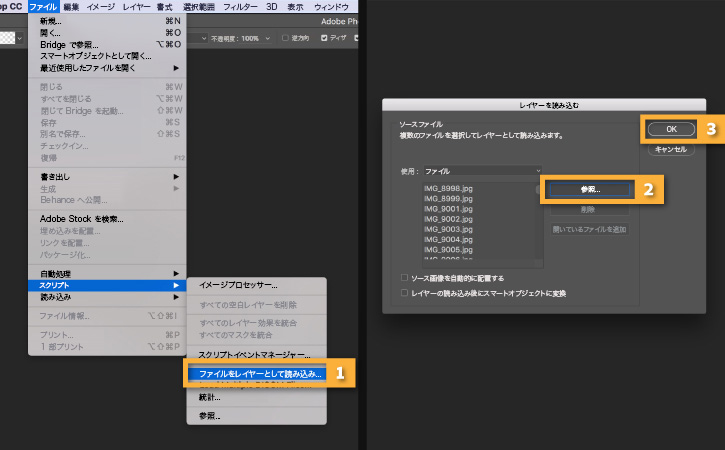Open the 編集 menu
This screenshot has height=450, width=725.
[71, 6]
